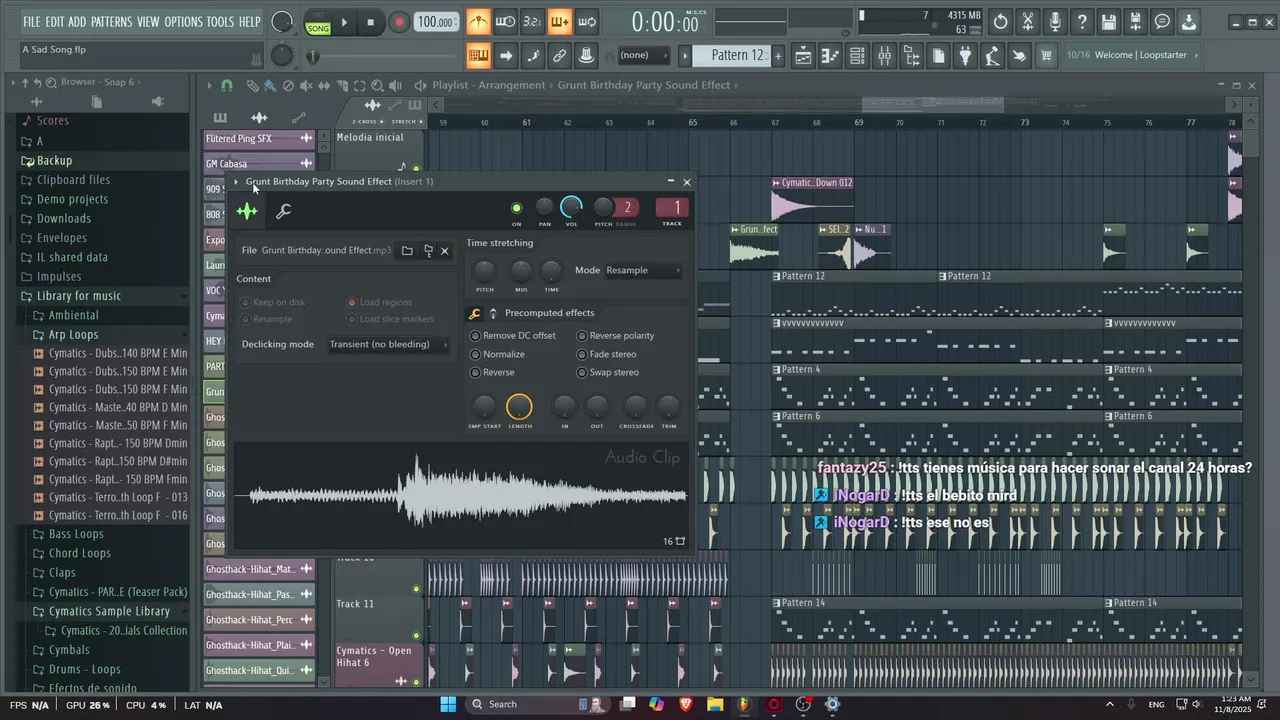Collapse the Cymatics Sample Library folder
The image size is (1280, 720).
click(x=109, y=611)
